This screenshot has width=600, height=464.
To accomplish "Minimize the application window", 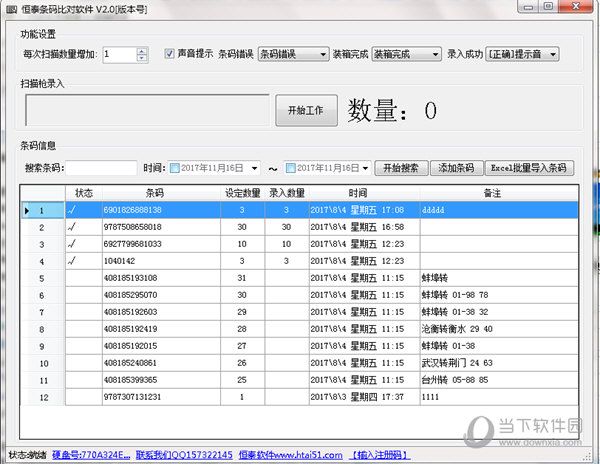I will tap(528, 7).
